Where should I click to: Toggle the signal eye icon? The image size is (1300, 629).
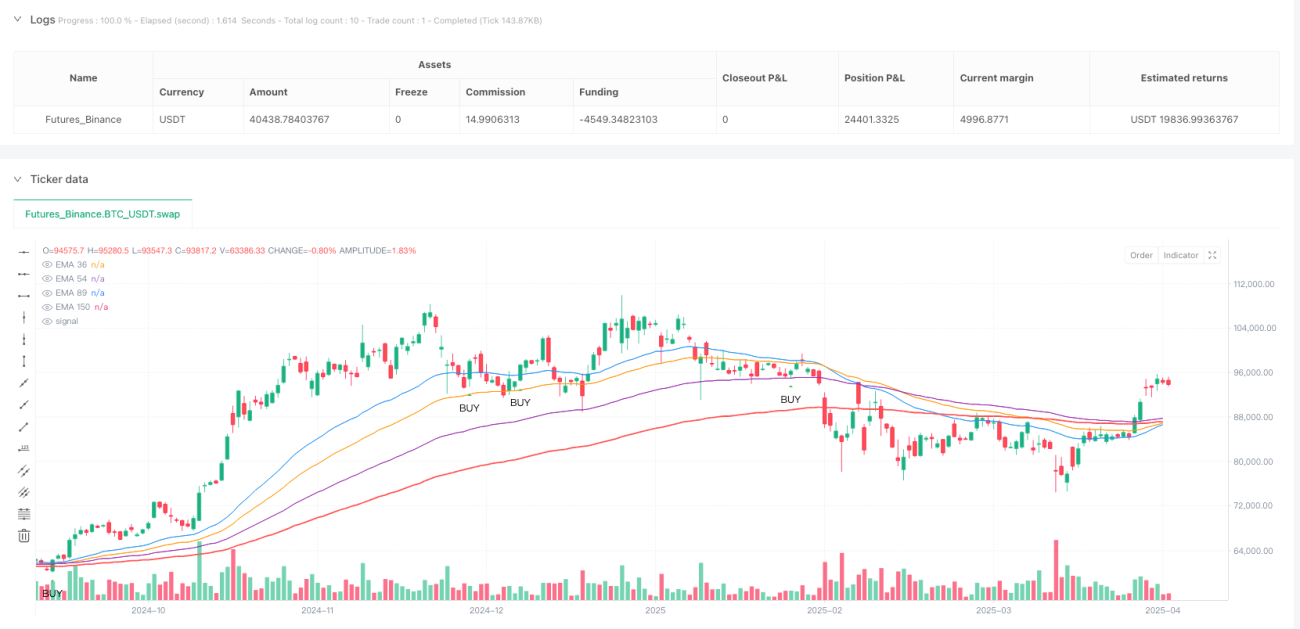(47, 321)
